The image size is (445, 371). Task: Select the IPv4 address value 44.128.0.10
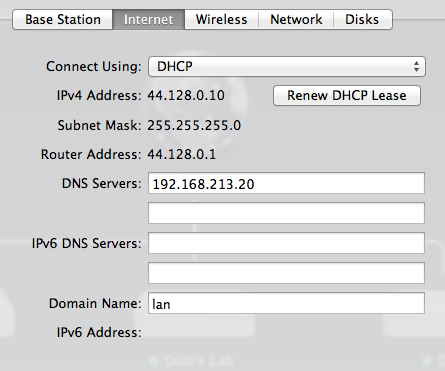pos(186,96)
